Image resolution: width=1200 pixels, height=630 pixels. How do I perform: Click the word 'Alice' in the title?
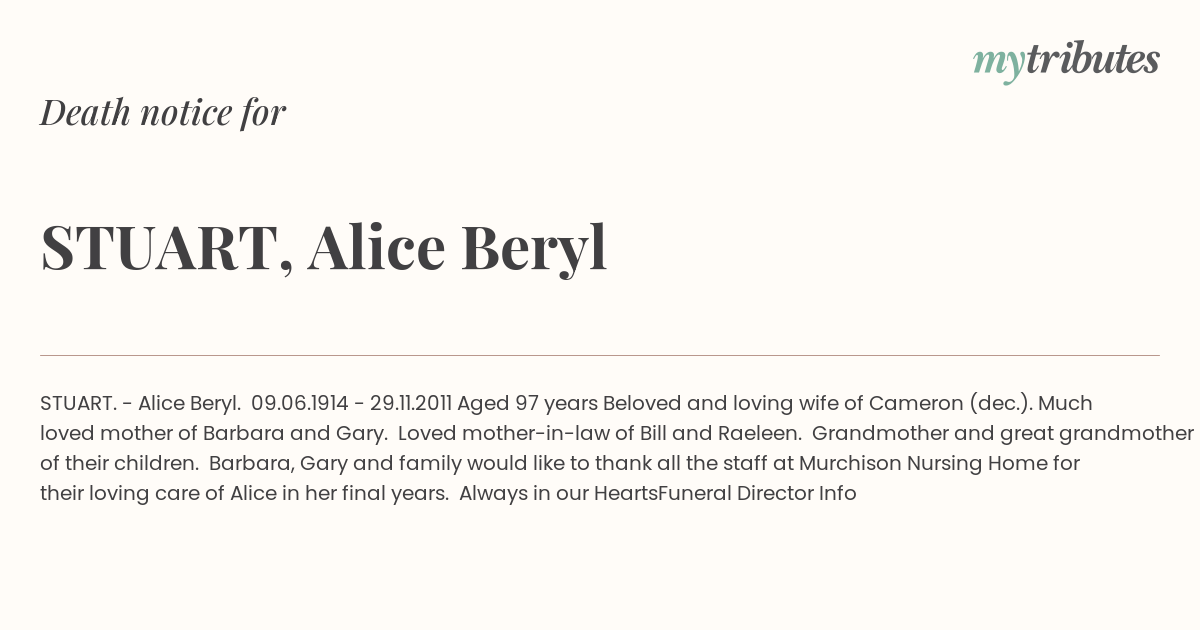[376, 248]
